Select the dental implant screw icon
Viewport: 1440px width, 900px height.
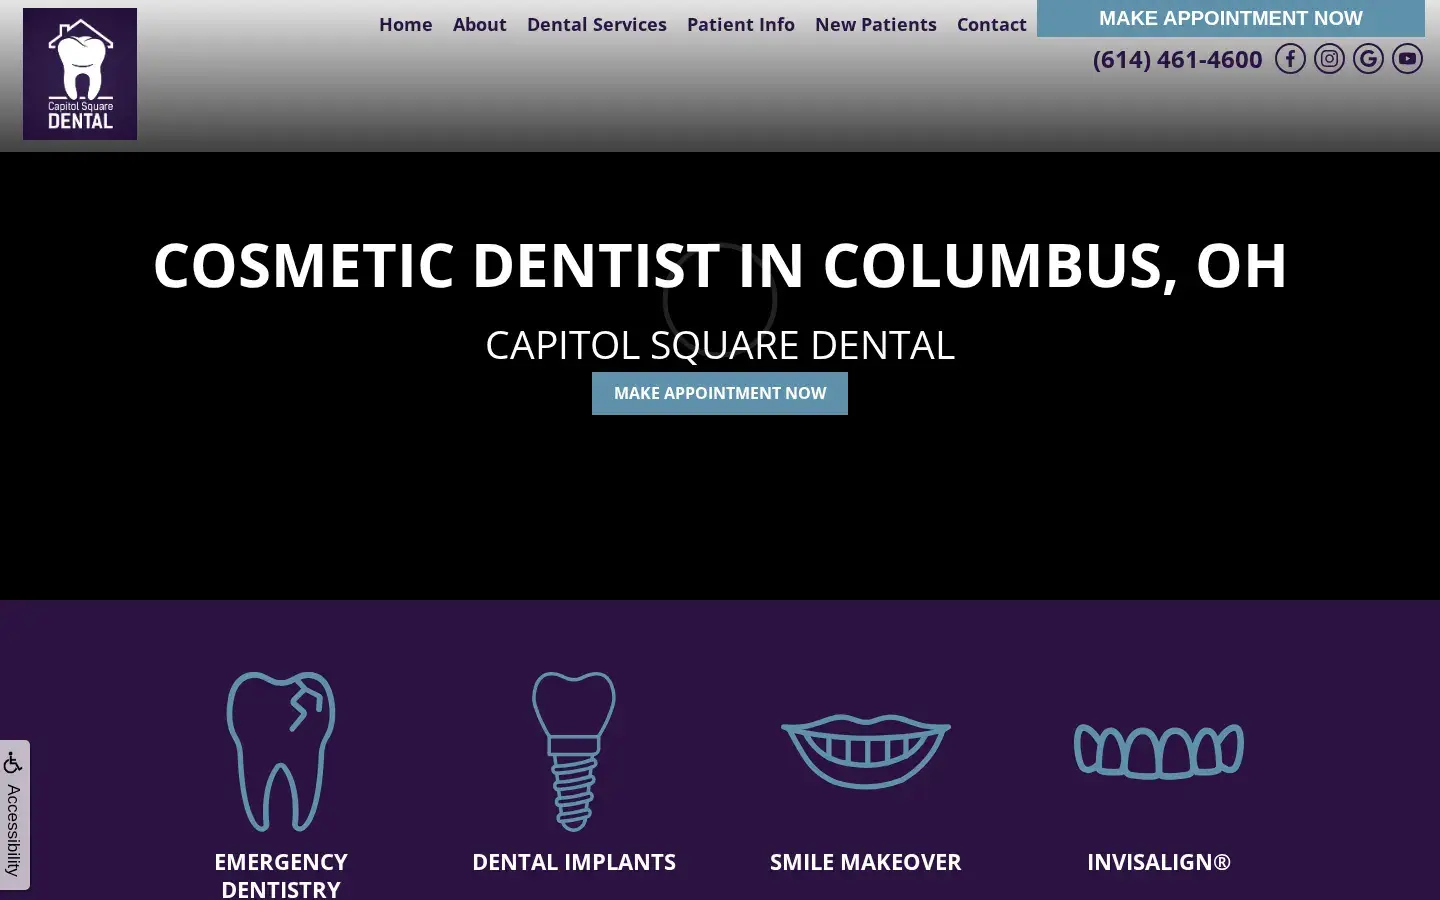[x=574, y=751]
